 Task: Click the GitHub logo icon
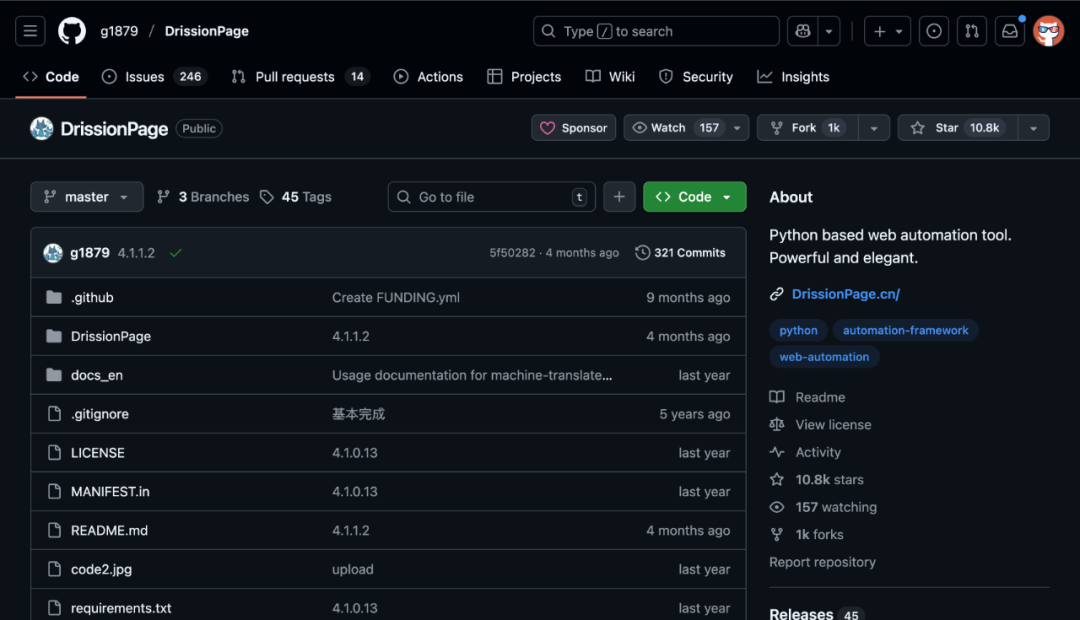click(72, 31)
